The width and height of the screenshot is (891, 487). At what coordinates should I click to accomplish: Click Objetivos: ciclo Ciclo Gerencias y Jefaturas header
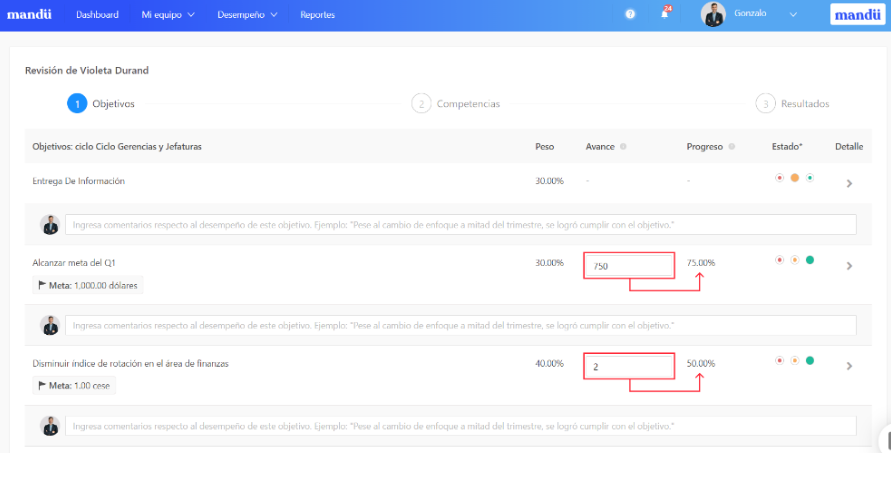click(117, 147)
